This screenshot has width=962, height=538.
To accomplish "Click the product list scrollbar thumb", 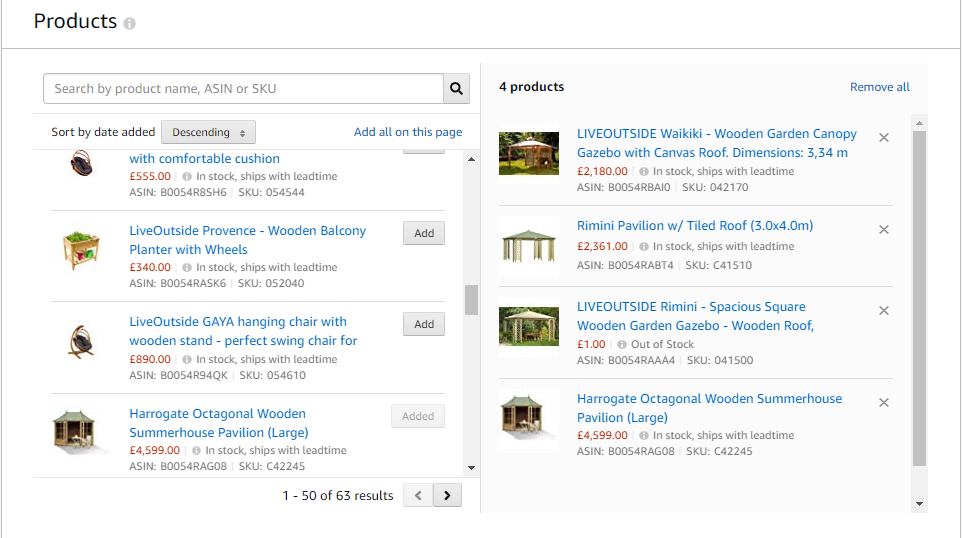I will tap(471, 300).
